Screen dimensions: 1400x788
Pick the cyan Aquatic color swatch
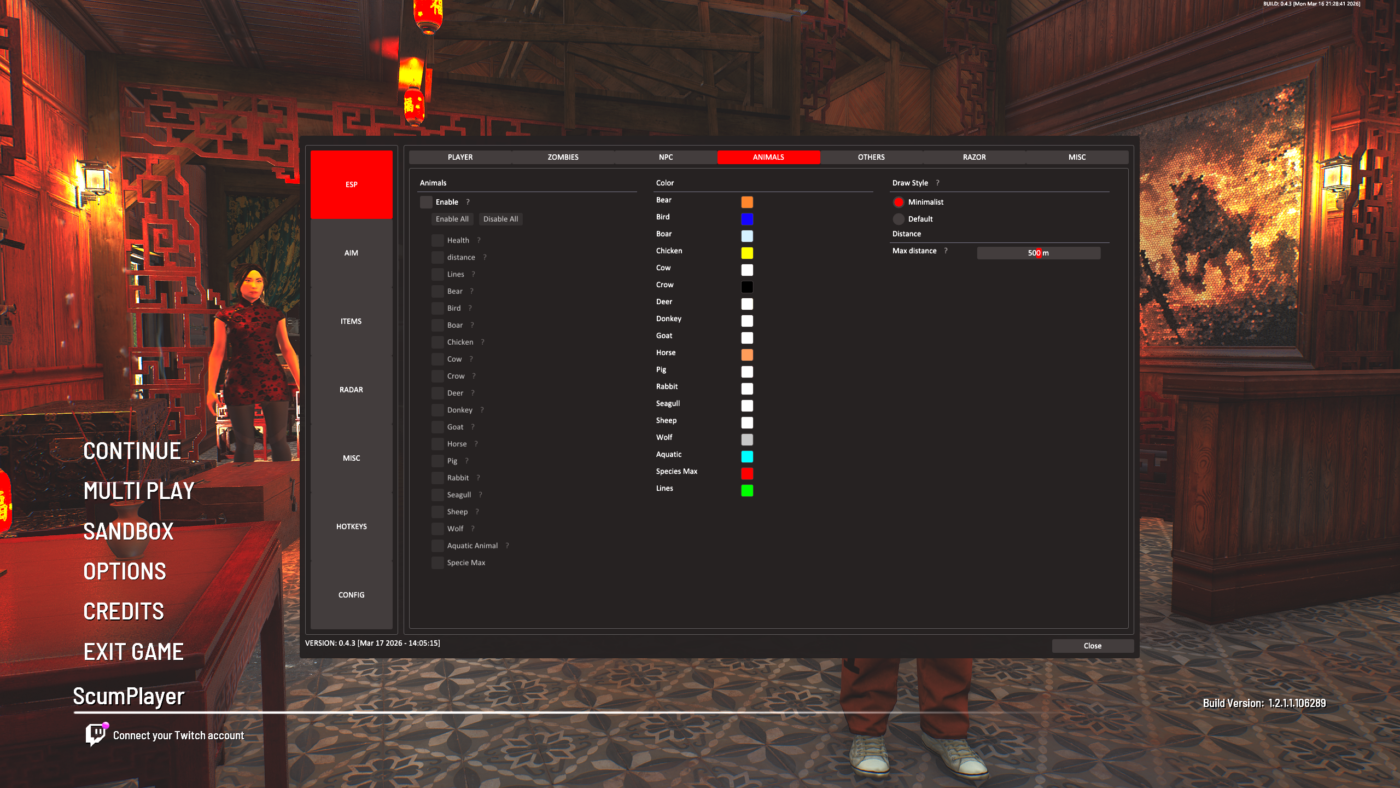(x=747, y=456)
